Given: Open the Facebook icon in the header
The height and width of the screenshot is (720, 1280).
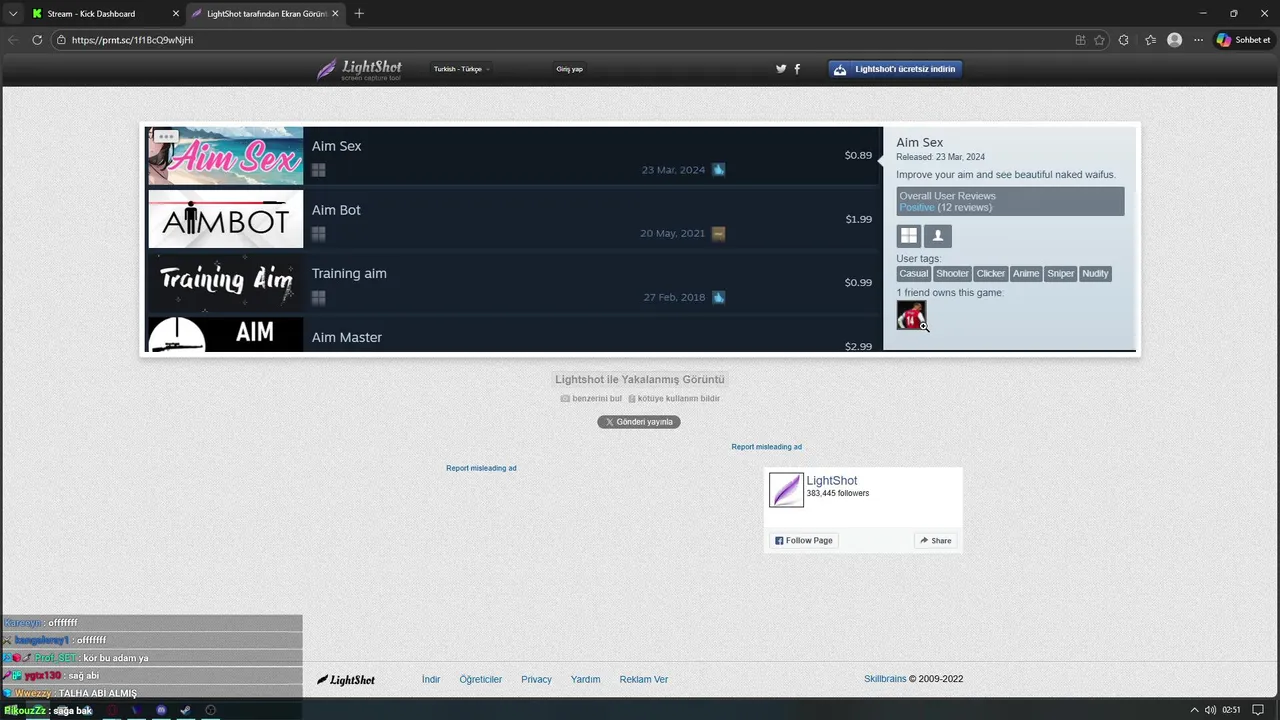Looking at the screenshot, I should click(x=797, y=69).
